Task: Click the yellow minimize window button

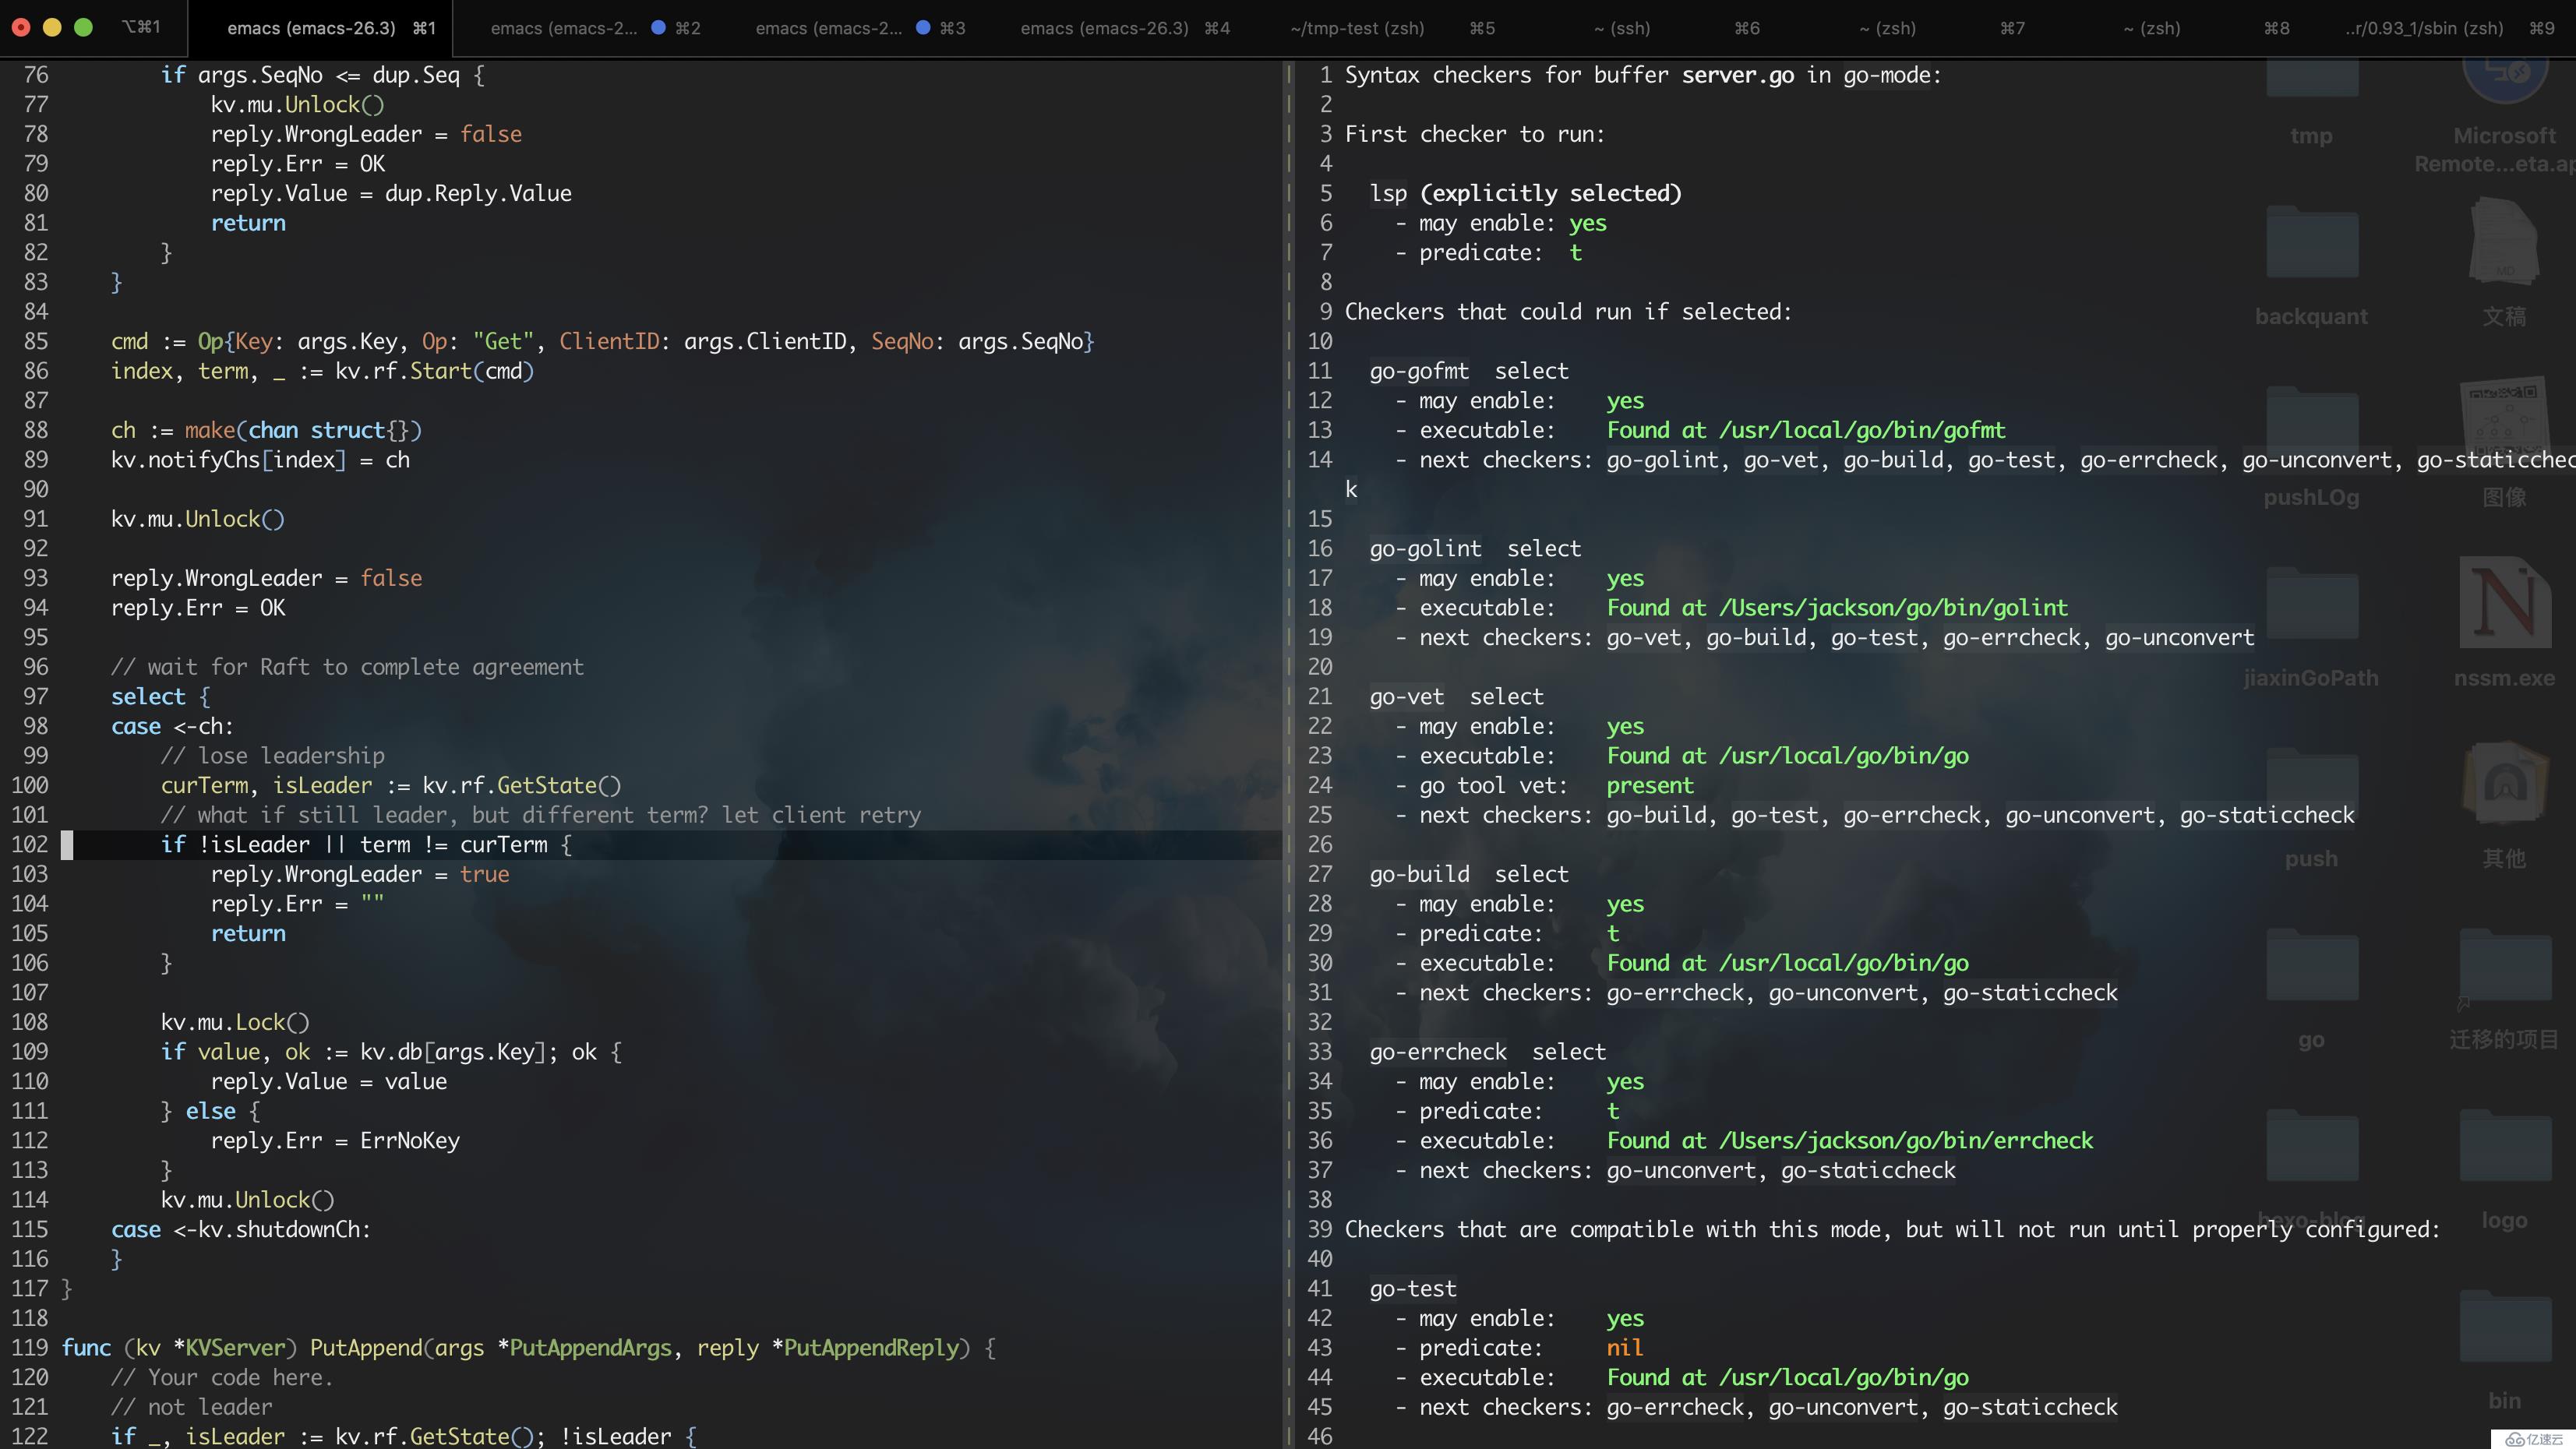Action: pyautogui.click(x=52, y=28)
